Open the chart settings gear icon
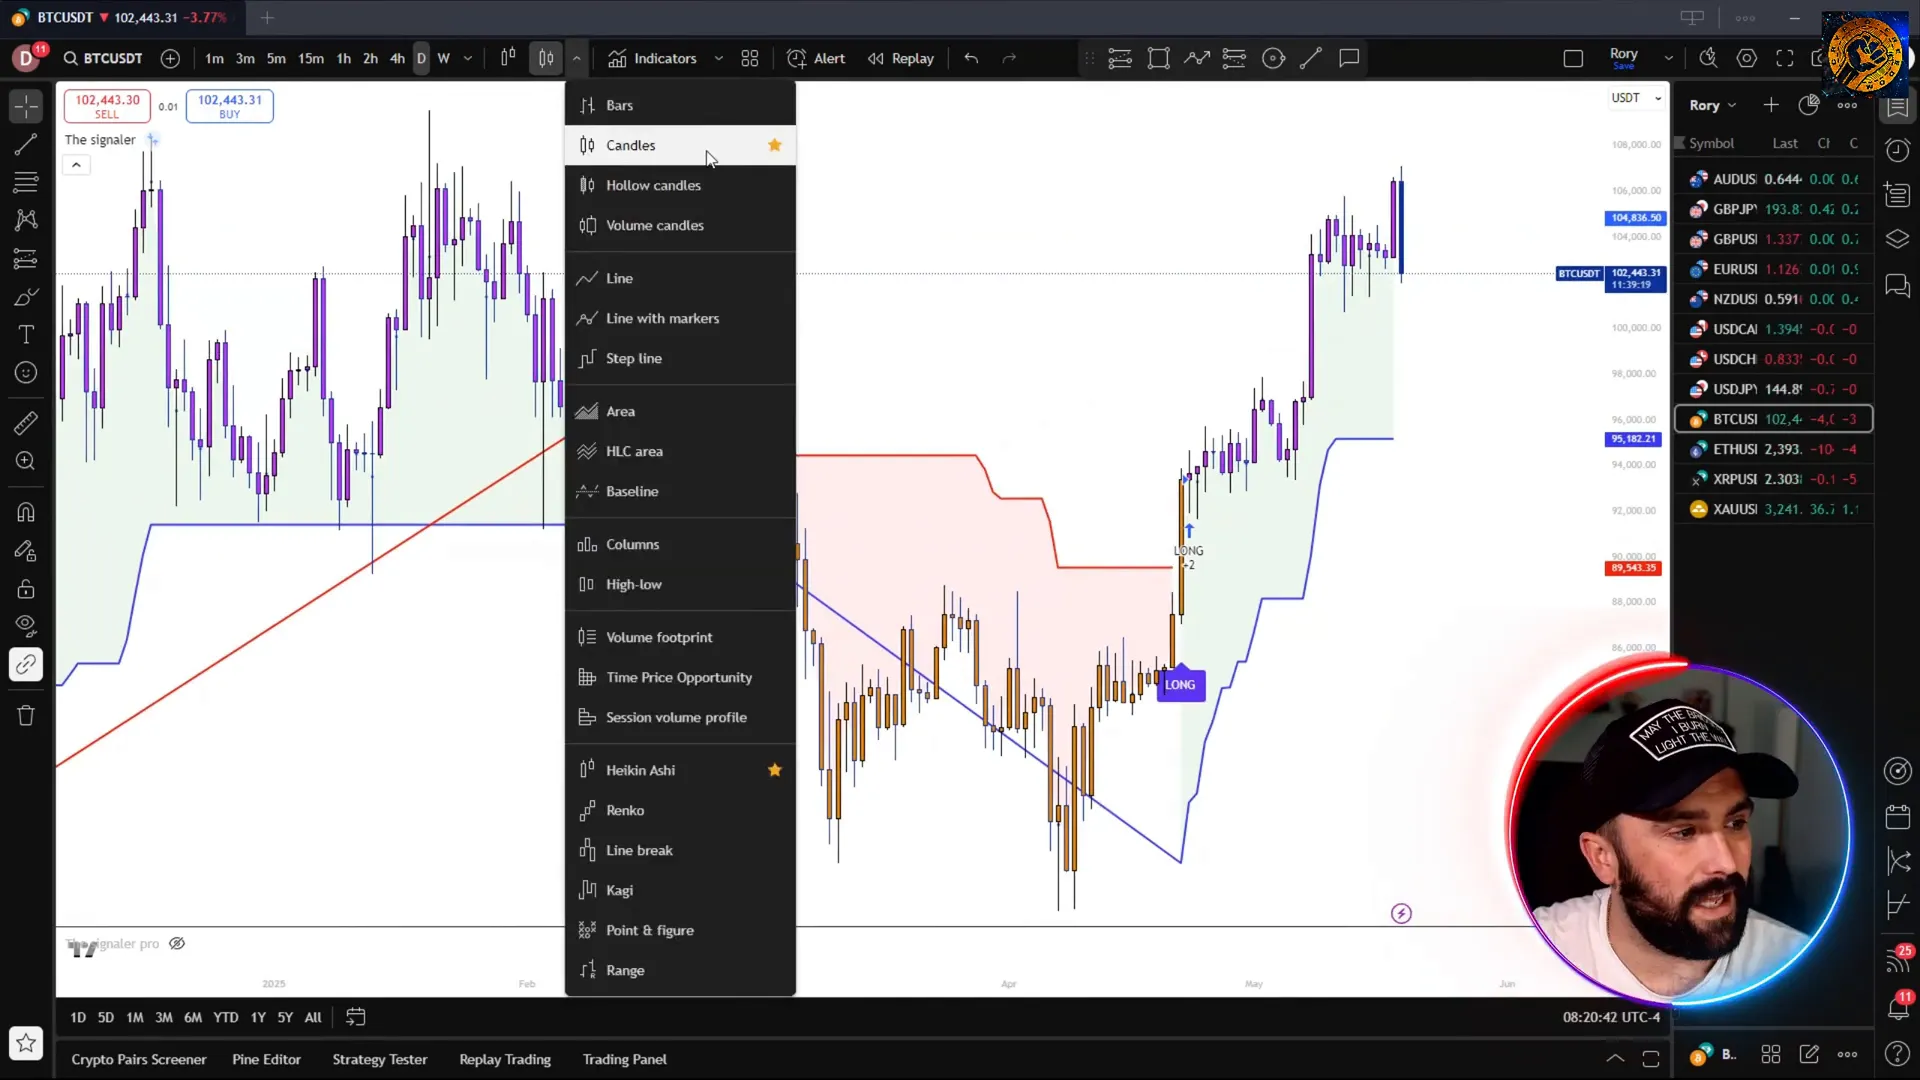 (x=1747, y=58)
